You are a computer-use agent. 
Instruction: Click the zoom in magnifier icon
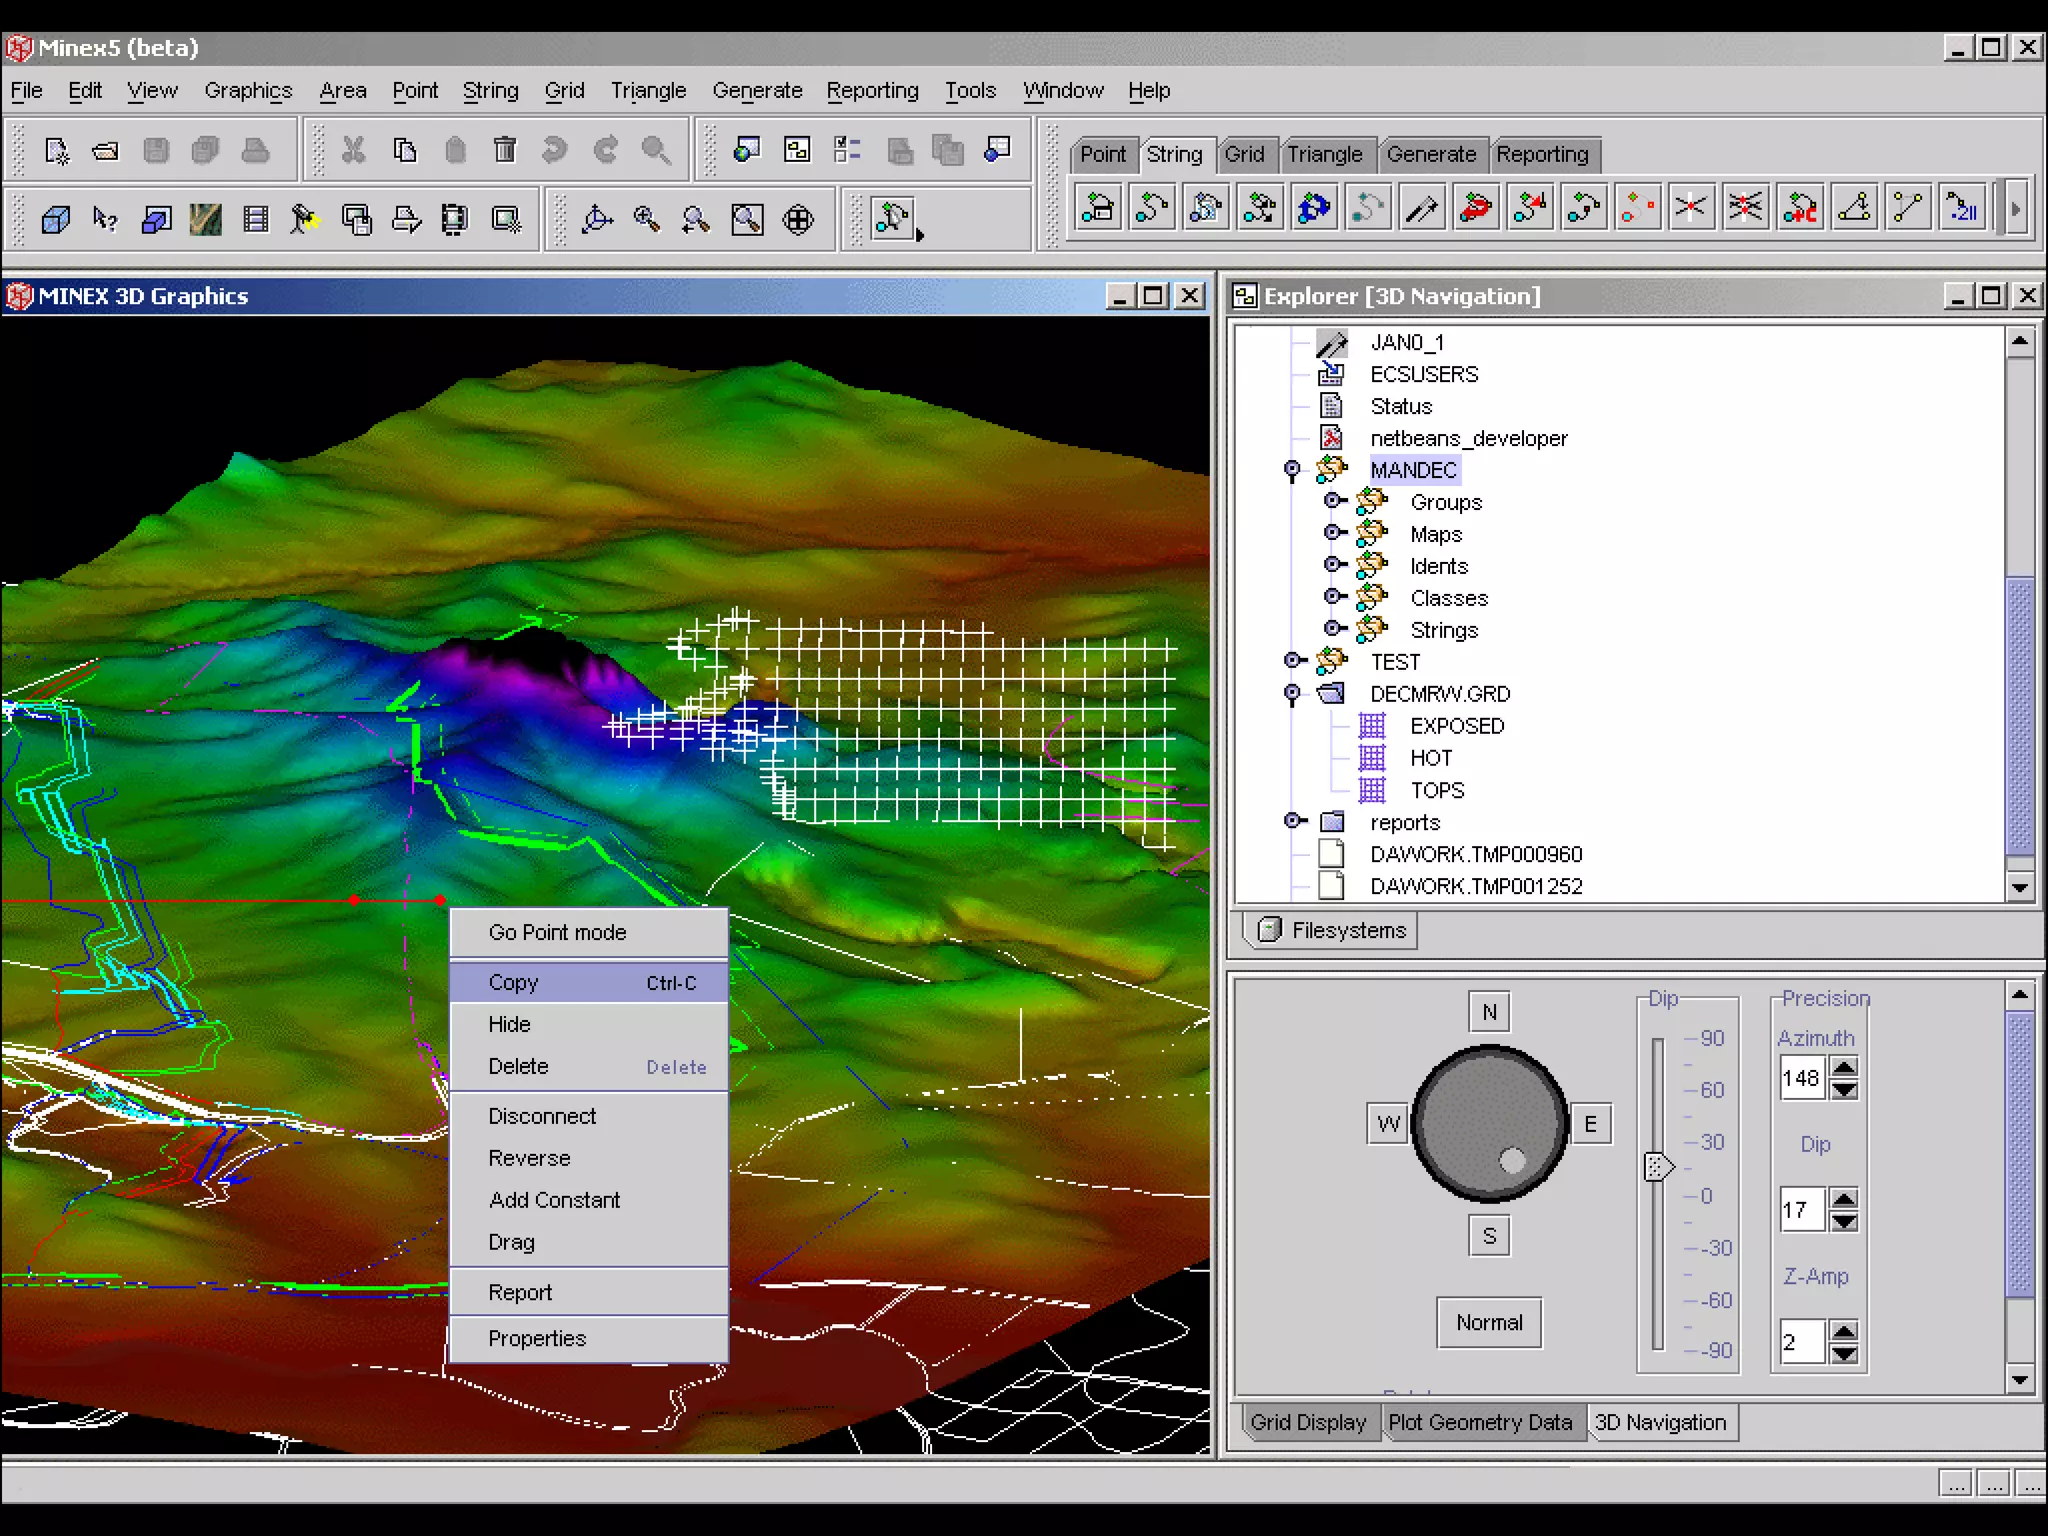[x=646, y=219]
